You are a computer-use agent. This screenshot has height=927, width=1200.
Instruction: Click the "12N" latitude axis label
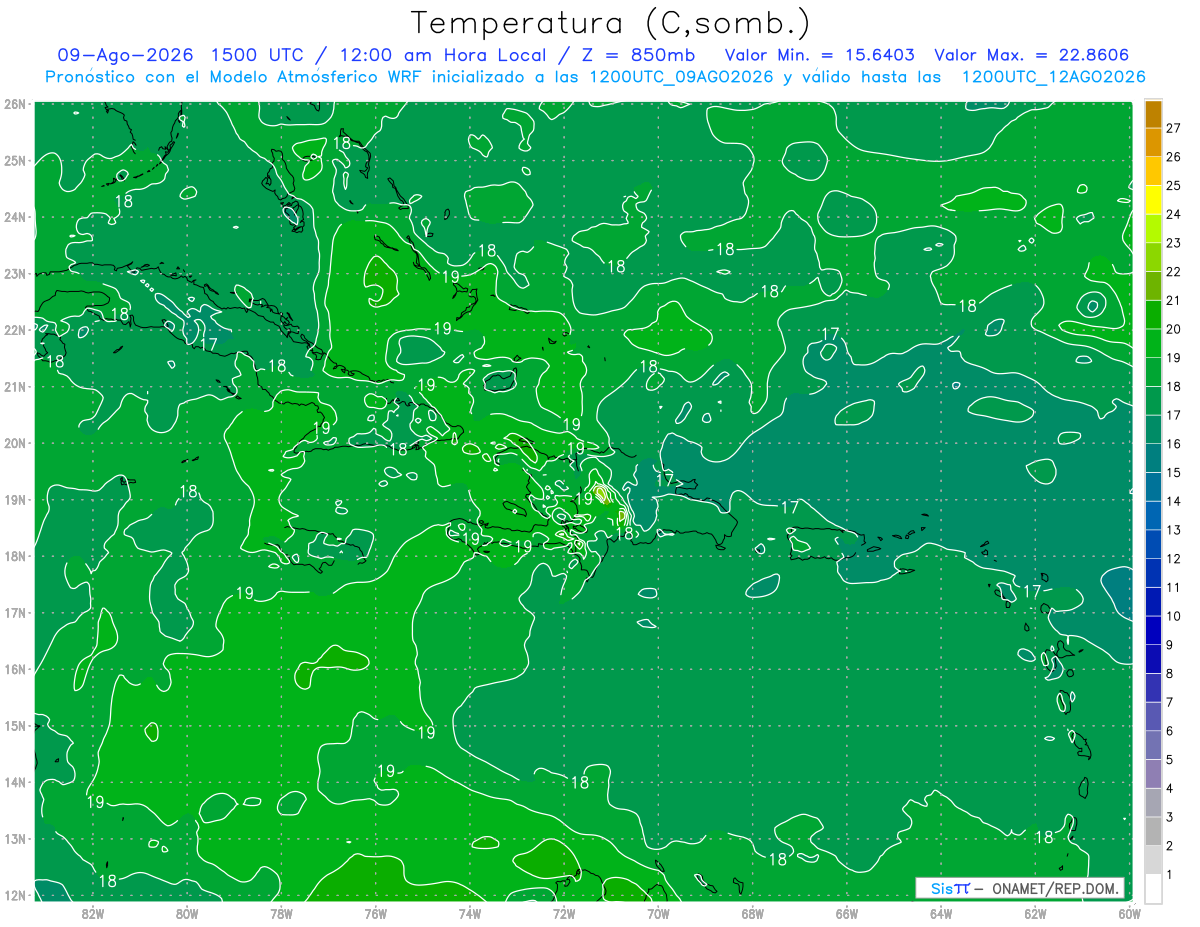point(15,895)
